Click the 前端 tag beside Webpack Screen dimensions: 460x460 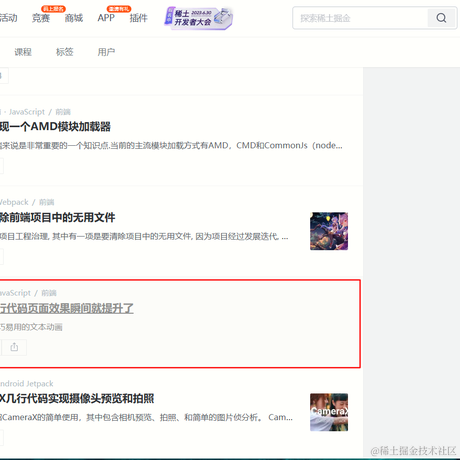[47, 202]
